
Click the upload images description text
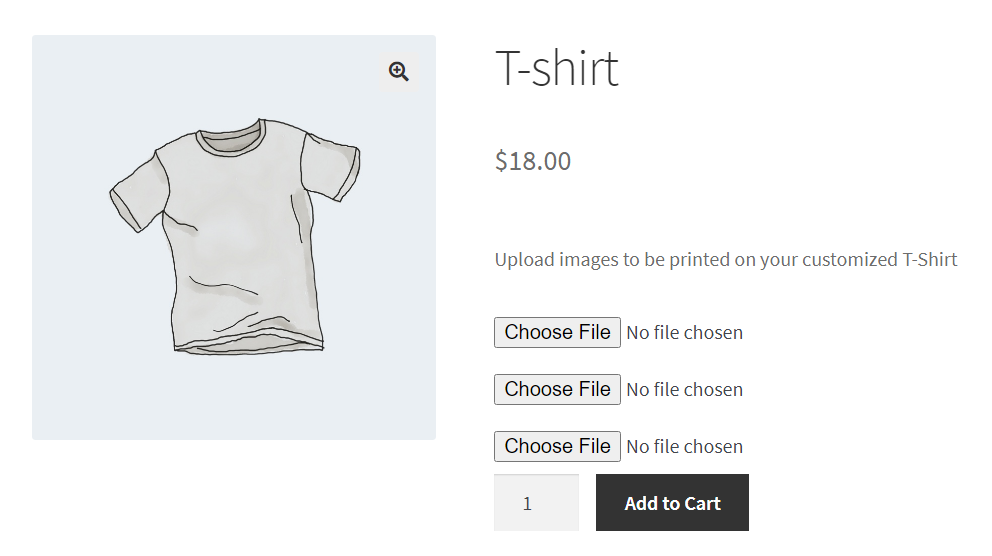click(726, 259)
